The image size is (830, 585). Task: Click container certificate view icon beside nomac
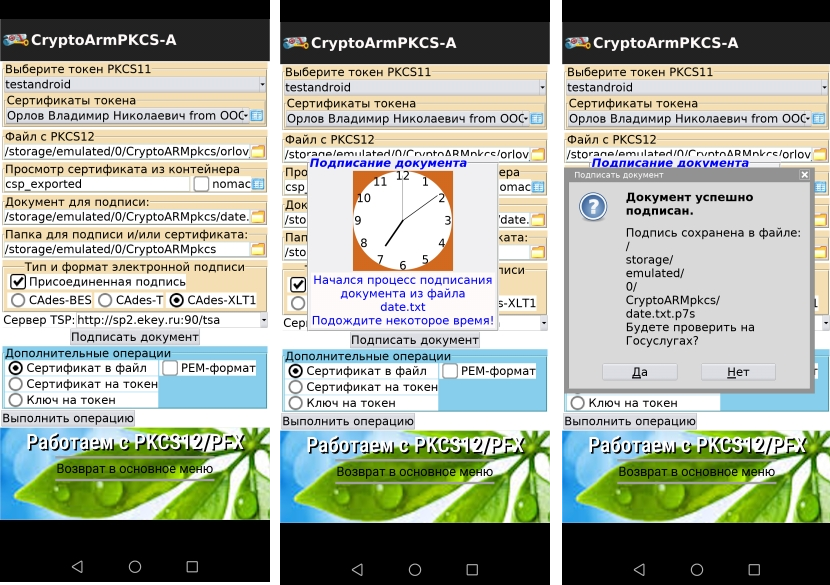[x=258, y=184]
